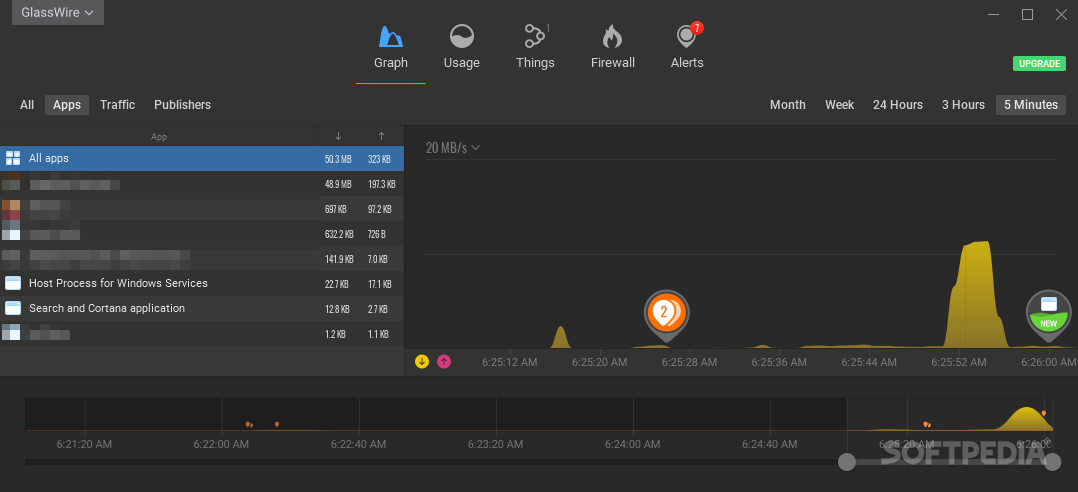The height and width of the screenshot is (492, 1078).
Task: Click the 323 KB upload total
Action: point(380,159)
